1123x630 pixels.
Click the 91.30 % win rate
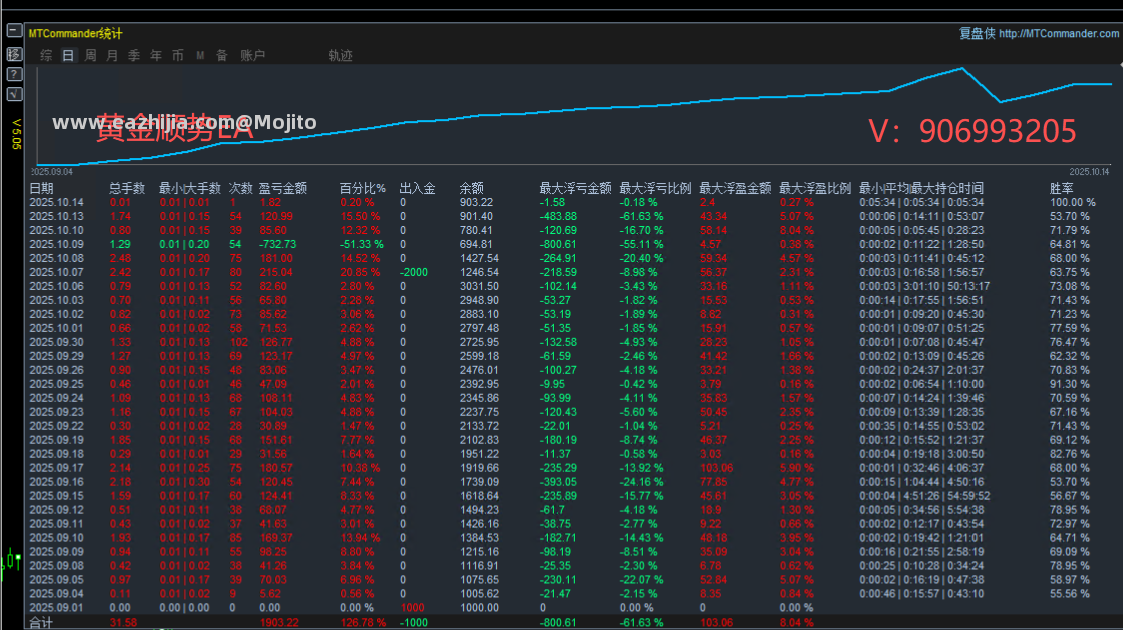[x=1069, y=384]
